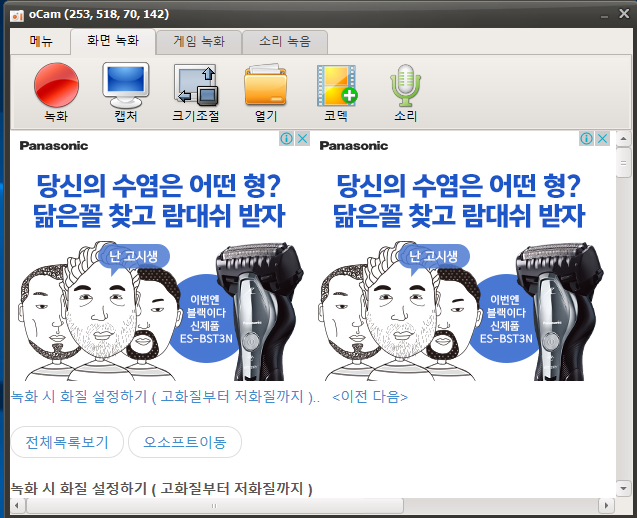Click the <이전 다음> navigation link
Screen dimensions: 637x518
click(370, 397)
